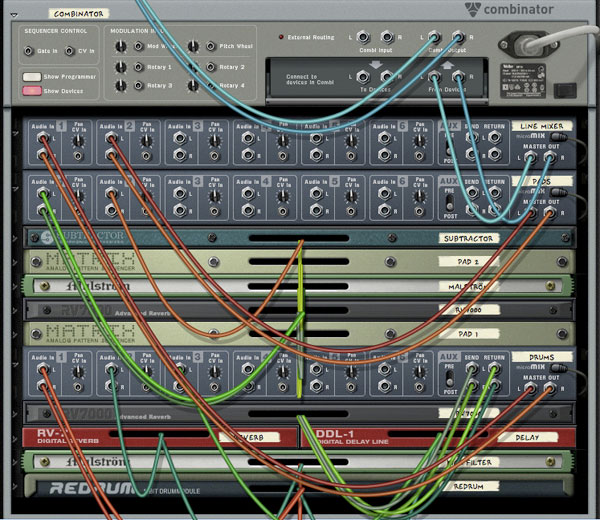The image size is (600, 520).
Task: Expand the Filter Malström fold arrow
Action: click(x=15, y=462)
